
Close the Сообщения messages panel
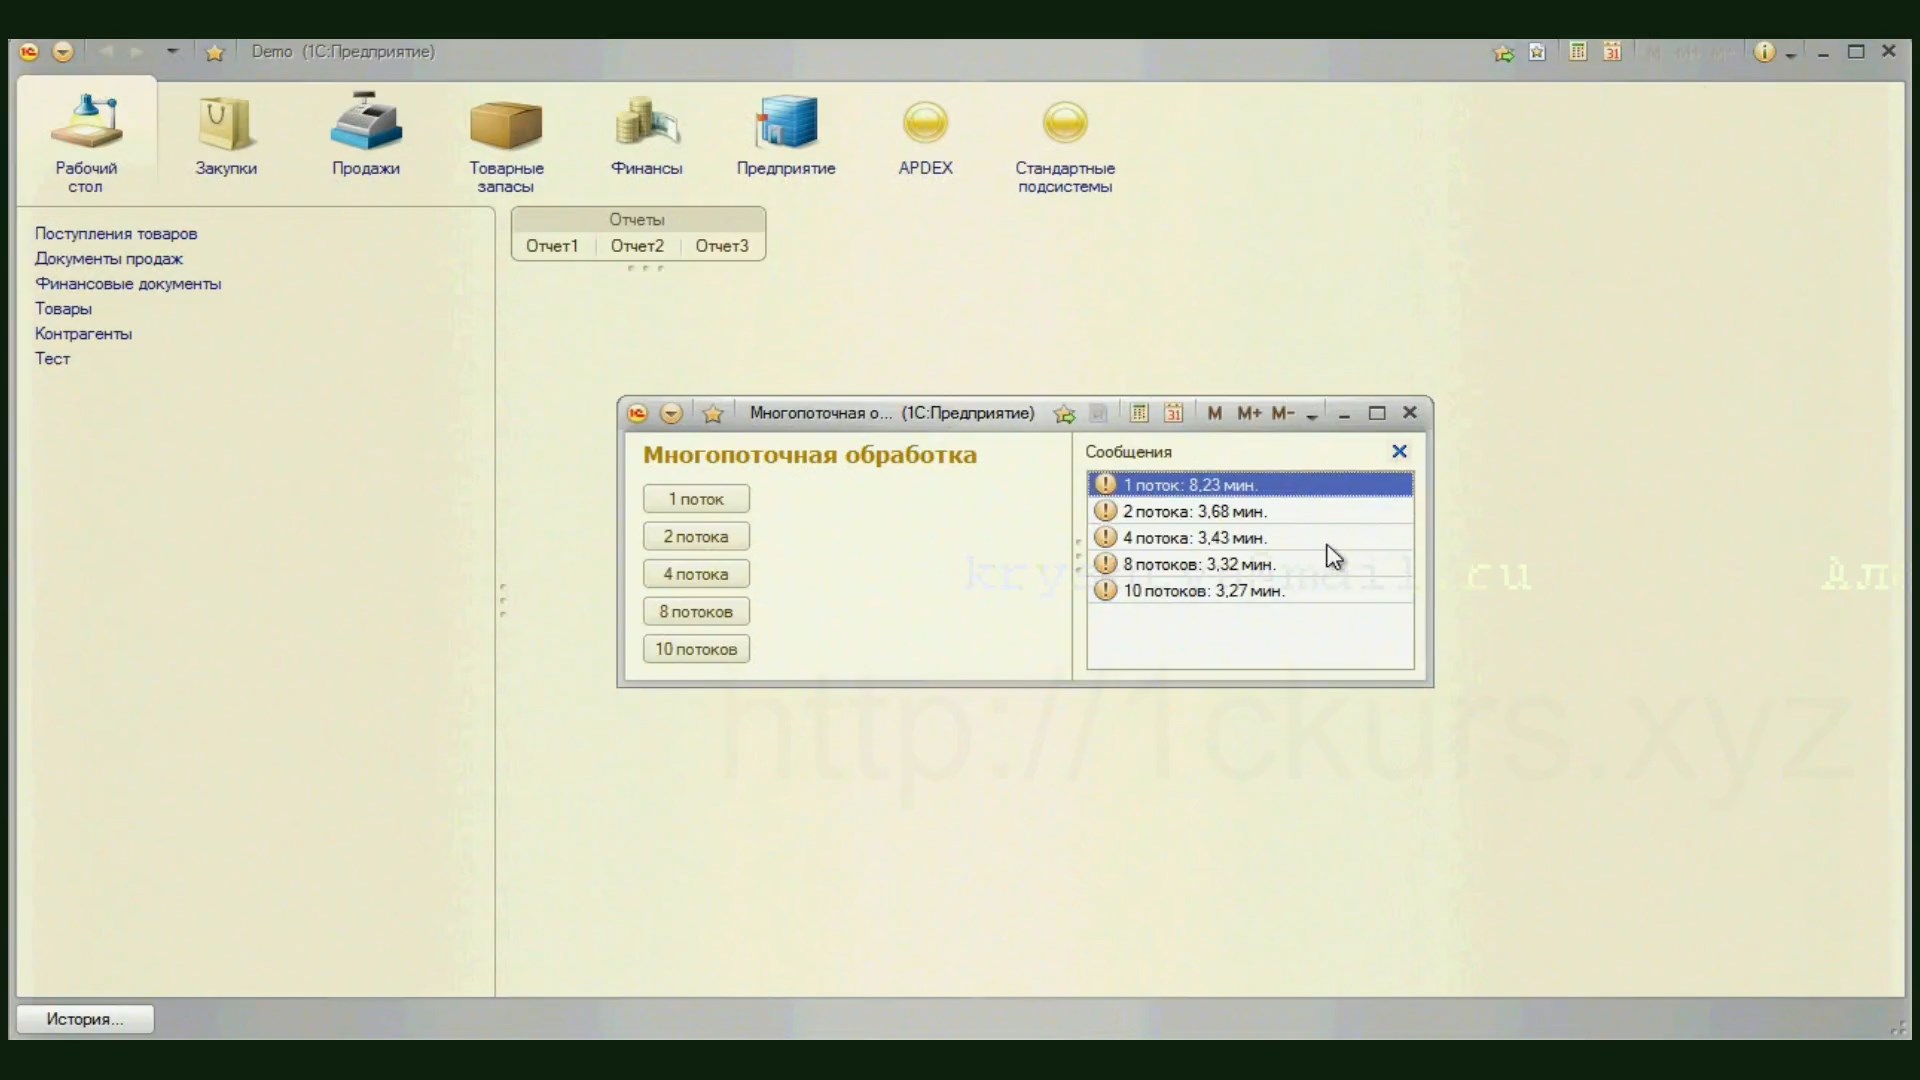point(1399,452)
